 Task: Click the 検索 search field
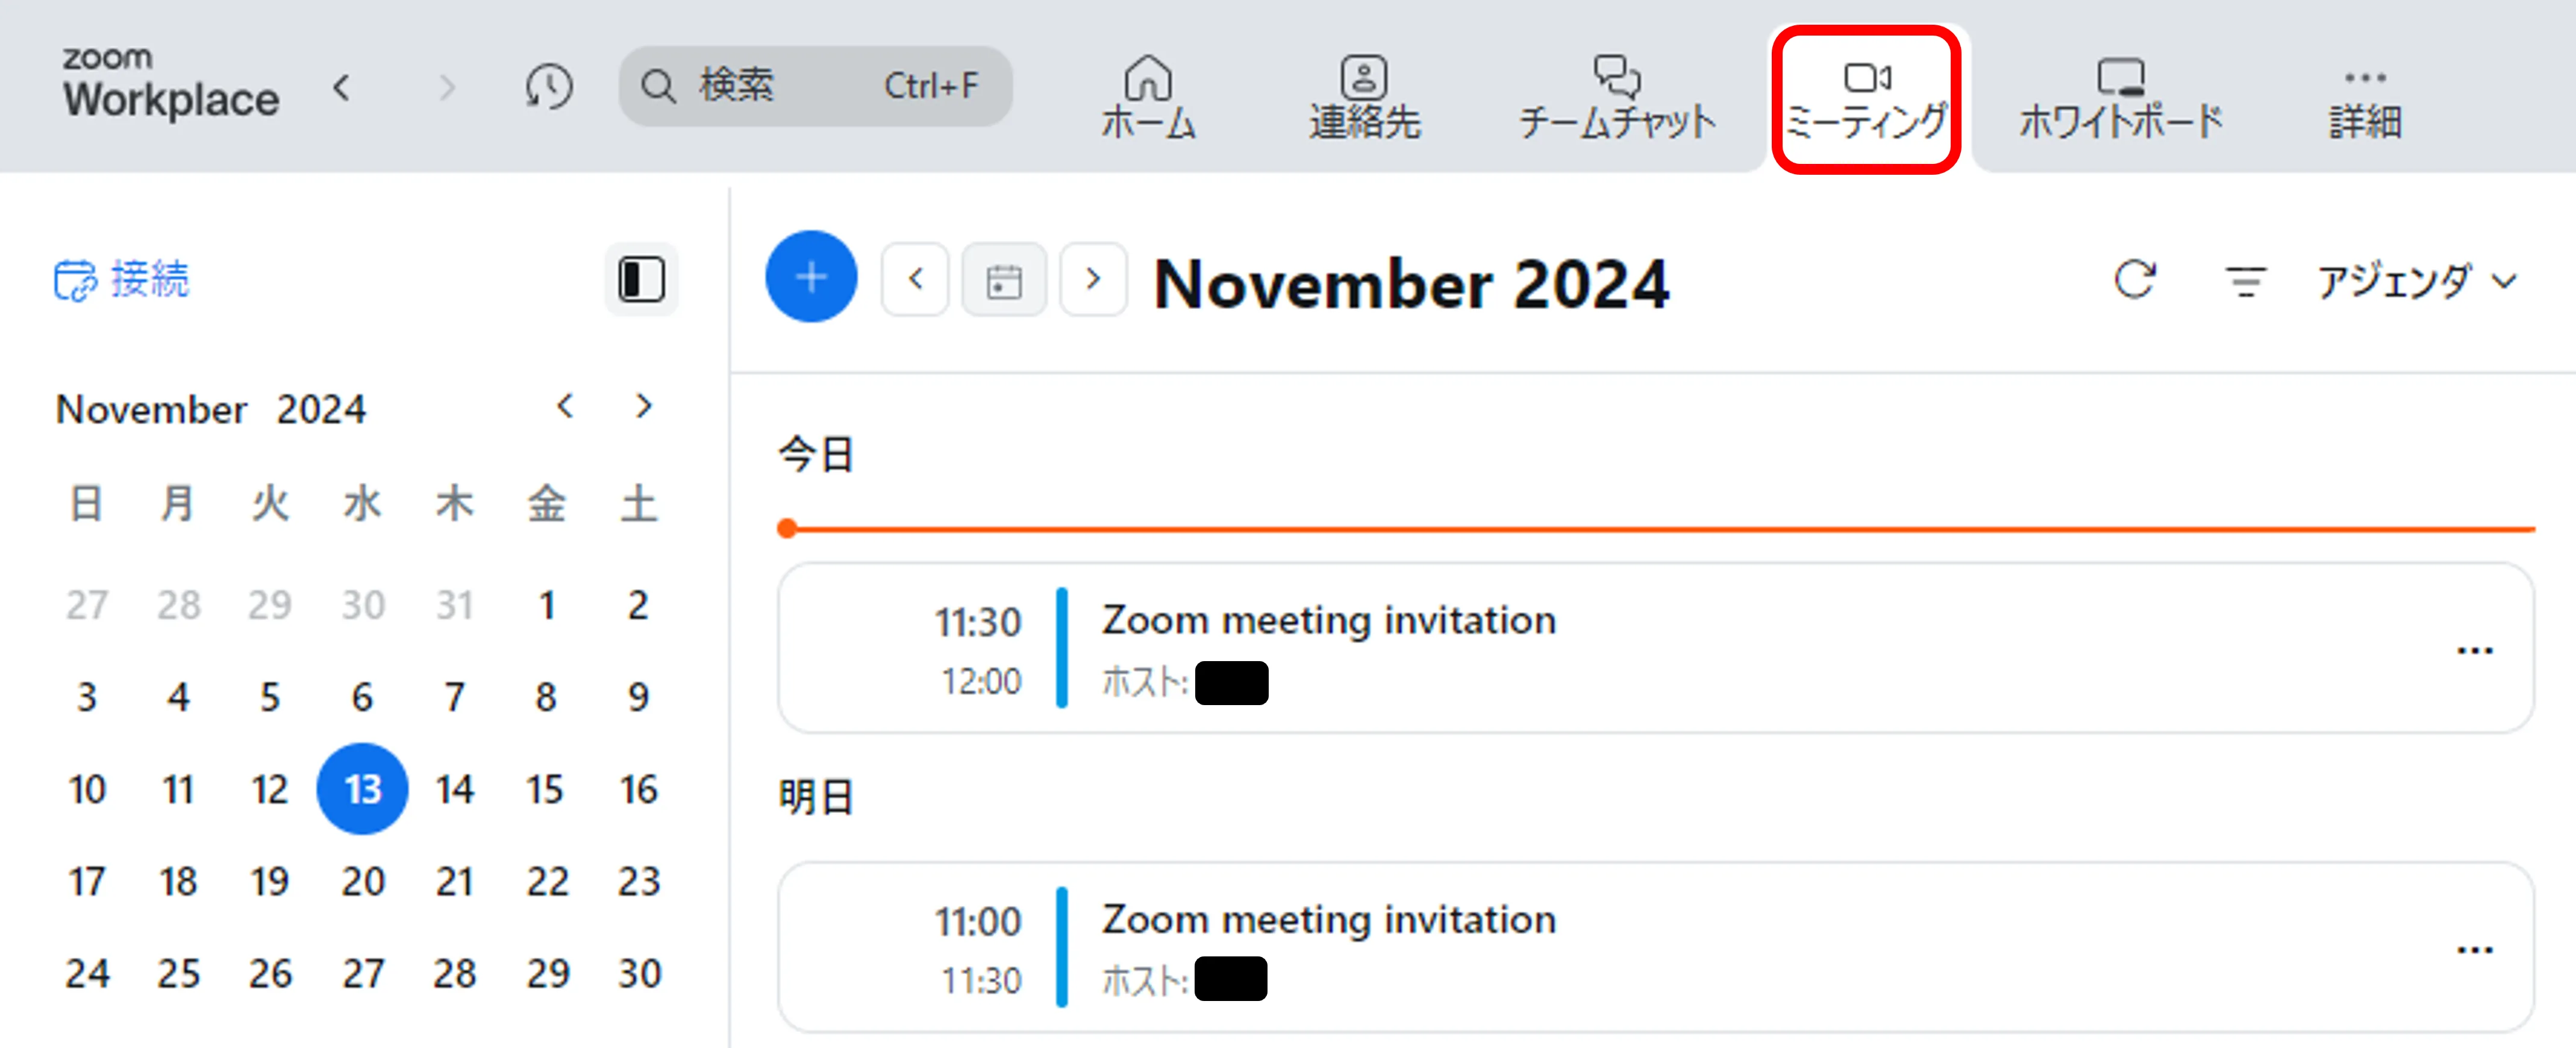point(814,87)
